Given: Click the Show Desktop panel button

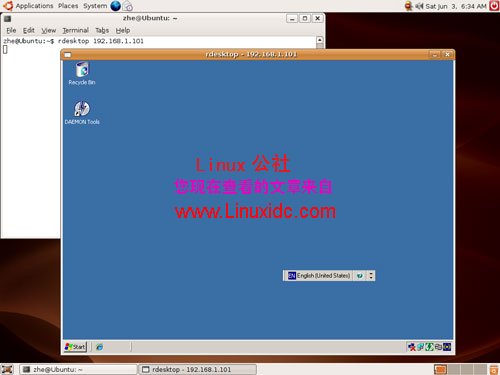Looking at the screenshot, I should (x=7, y=369).
